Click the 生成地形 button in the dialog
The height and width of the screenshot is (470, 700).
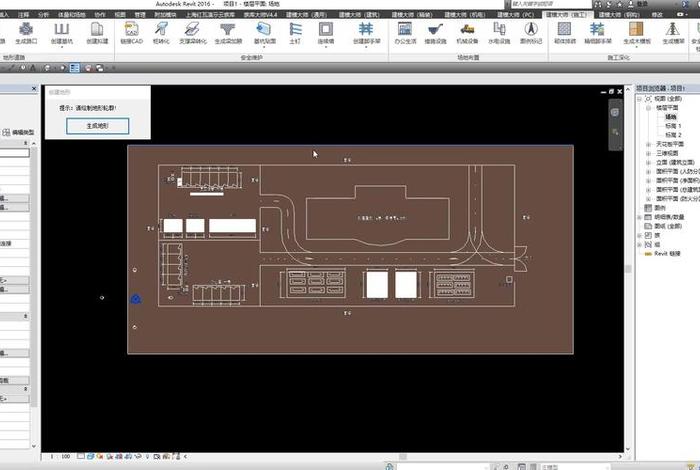click(x=97, y=126)
